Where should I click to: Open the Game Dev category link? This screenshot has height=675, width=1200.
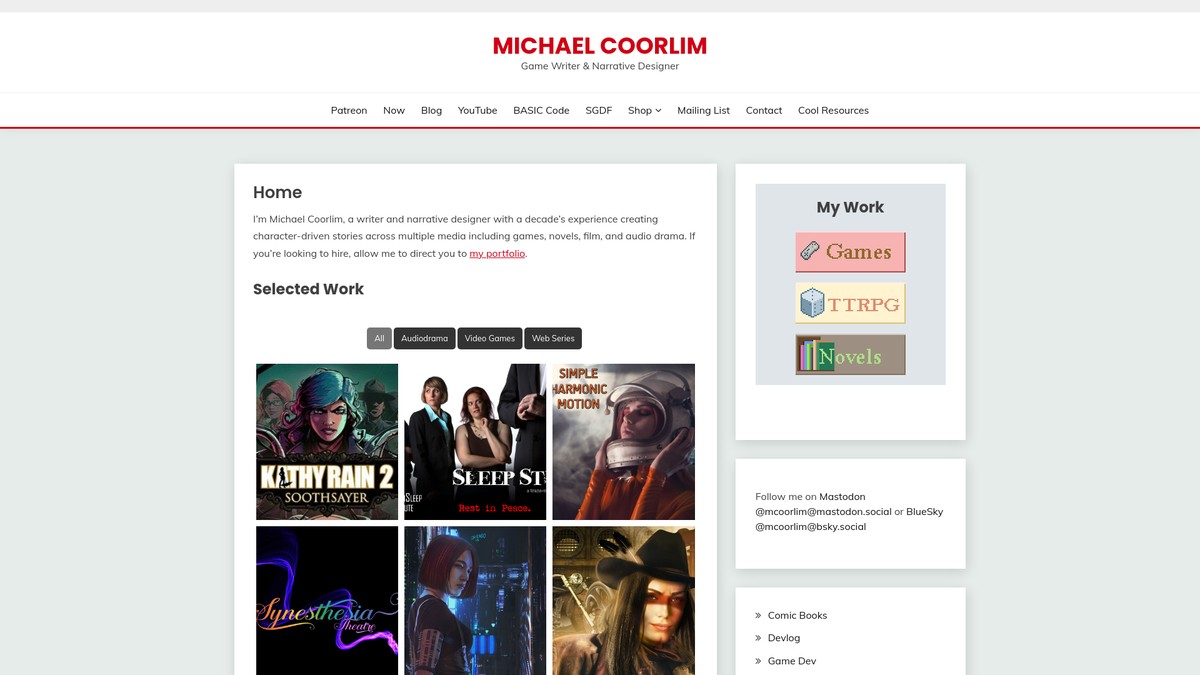792,661
